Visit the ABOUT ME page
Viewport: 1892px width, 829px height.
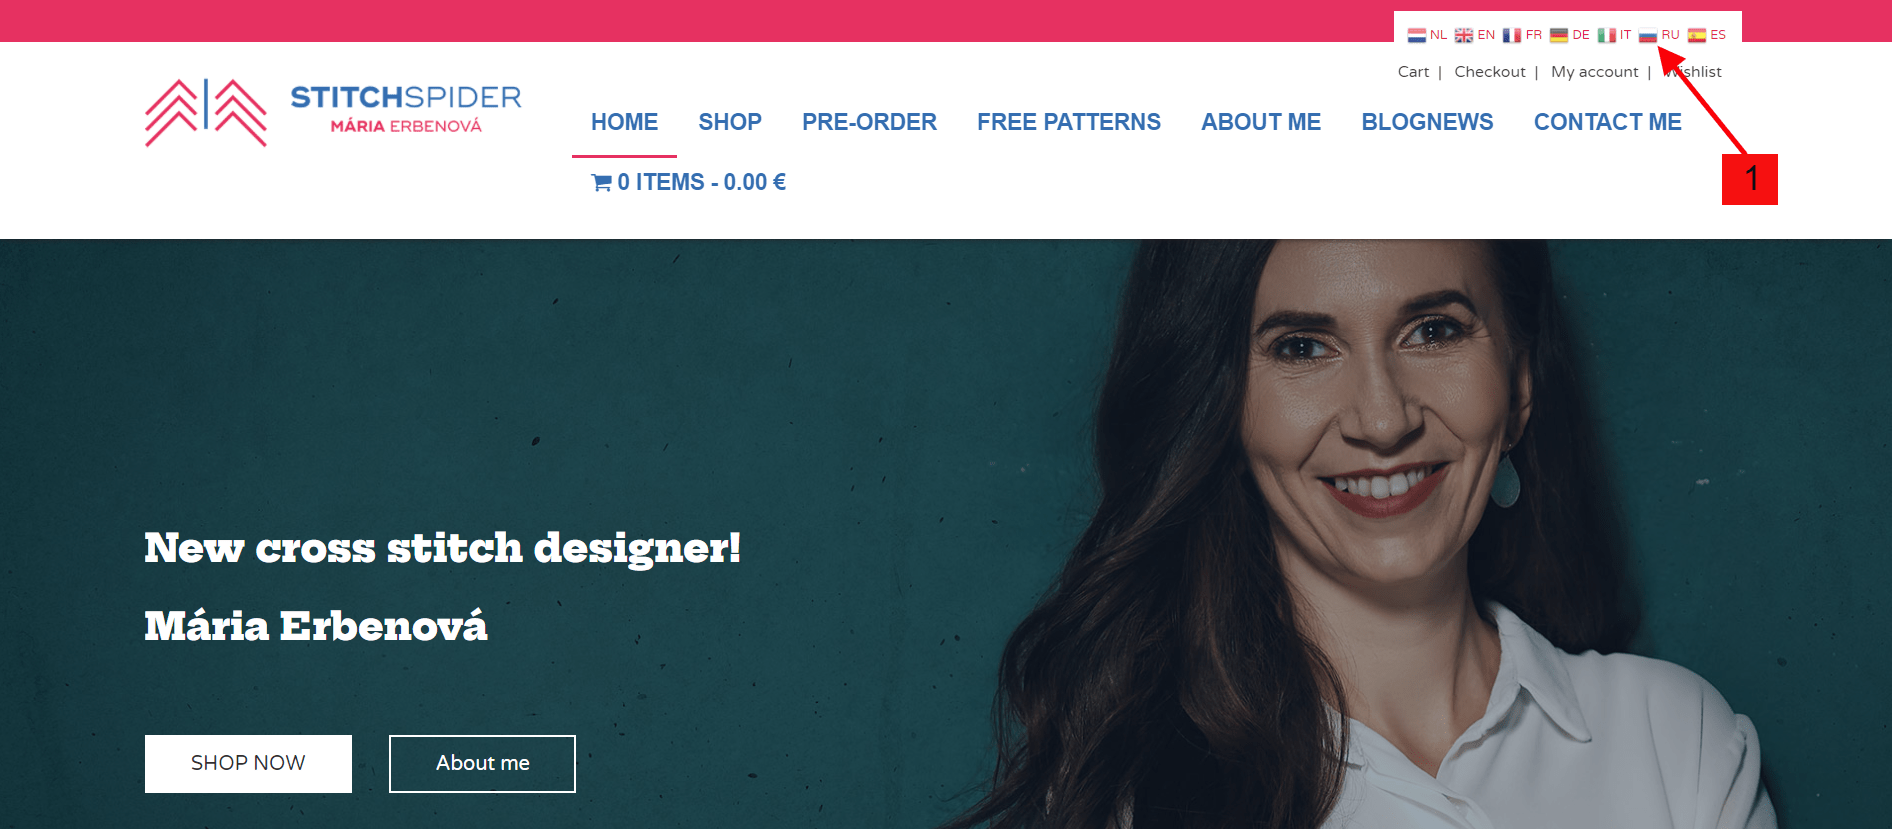pos(1261,122)
